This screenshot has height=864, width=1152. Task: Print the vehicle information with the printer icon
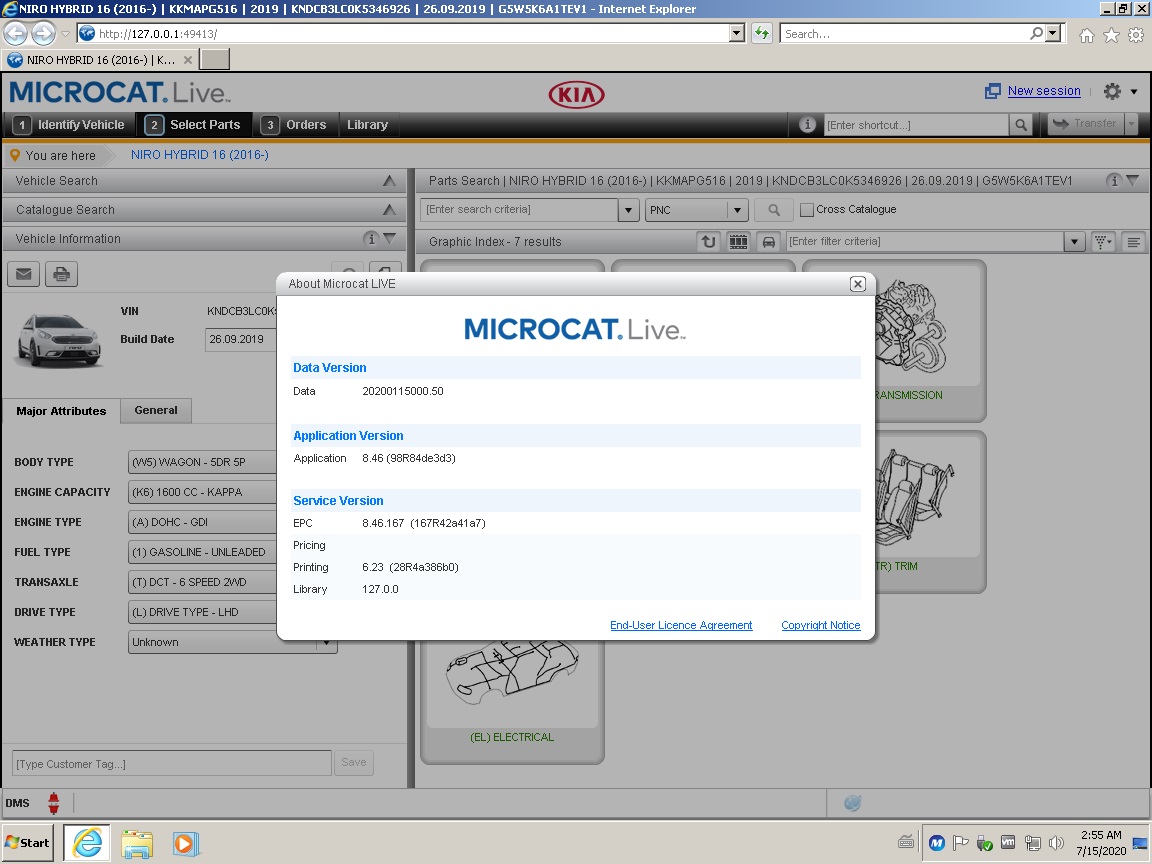(62, 274)
